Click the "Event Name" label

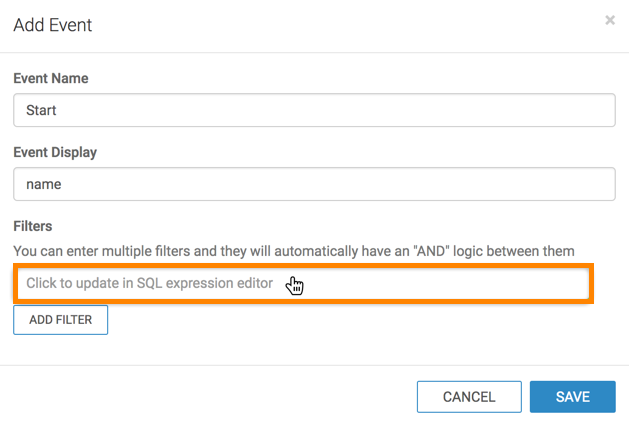coord(50,78)
